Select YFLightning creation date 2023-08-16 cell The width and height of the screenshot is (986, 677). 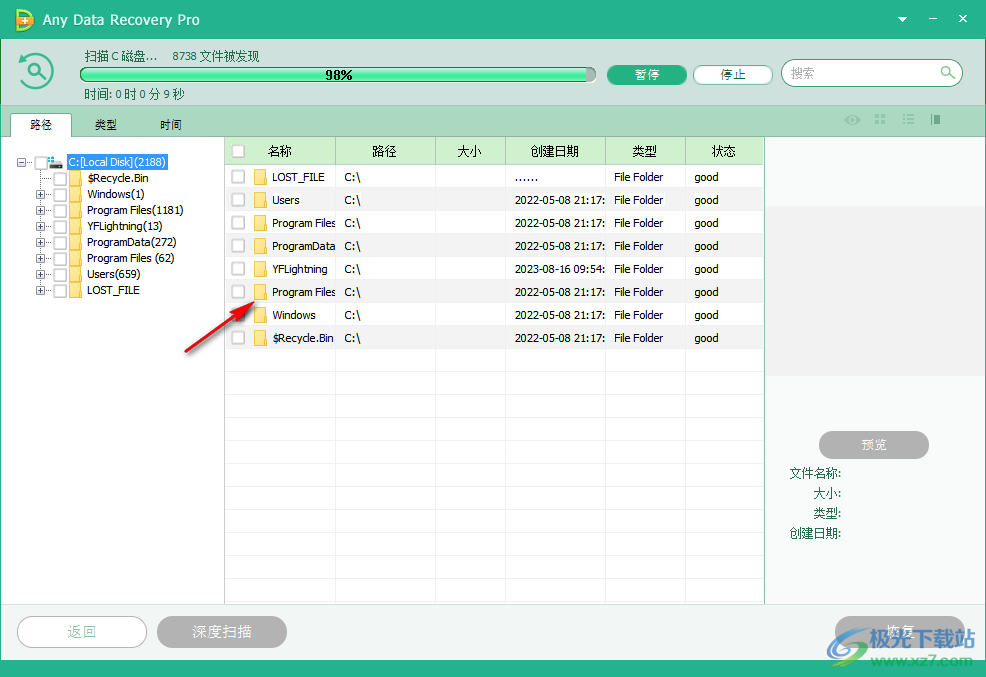click(x=555, y=269)
